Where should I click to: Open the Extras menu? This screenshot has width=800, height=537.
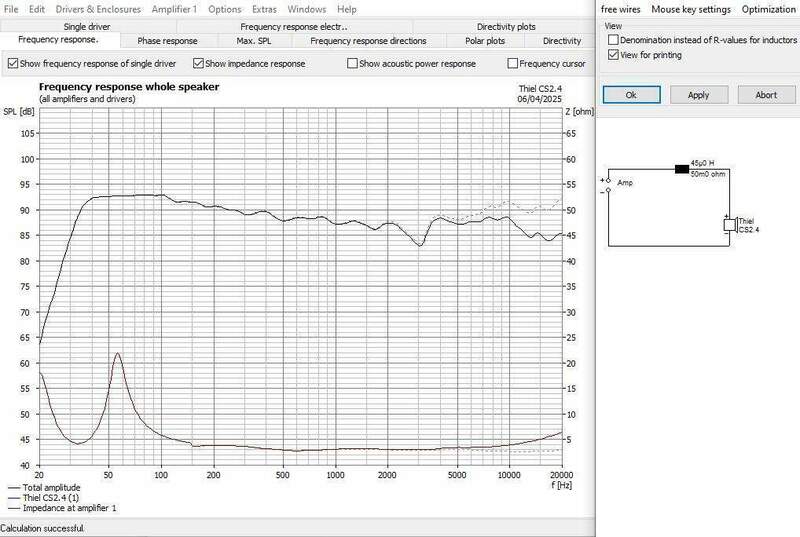click(x=265, y=9)
